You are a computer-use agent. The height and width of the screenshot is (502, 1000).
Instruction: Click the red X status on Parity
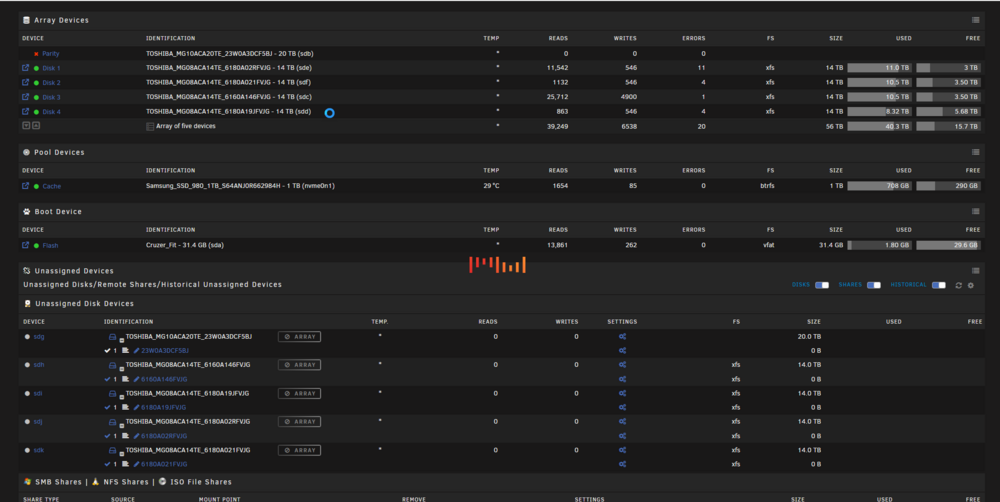(36, 54)
